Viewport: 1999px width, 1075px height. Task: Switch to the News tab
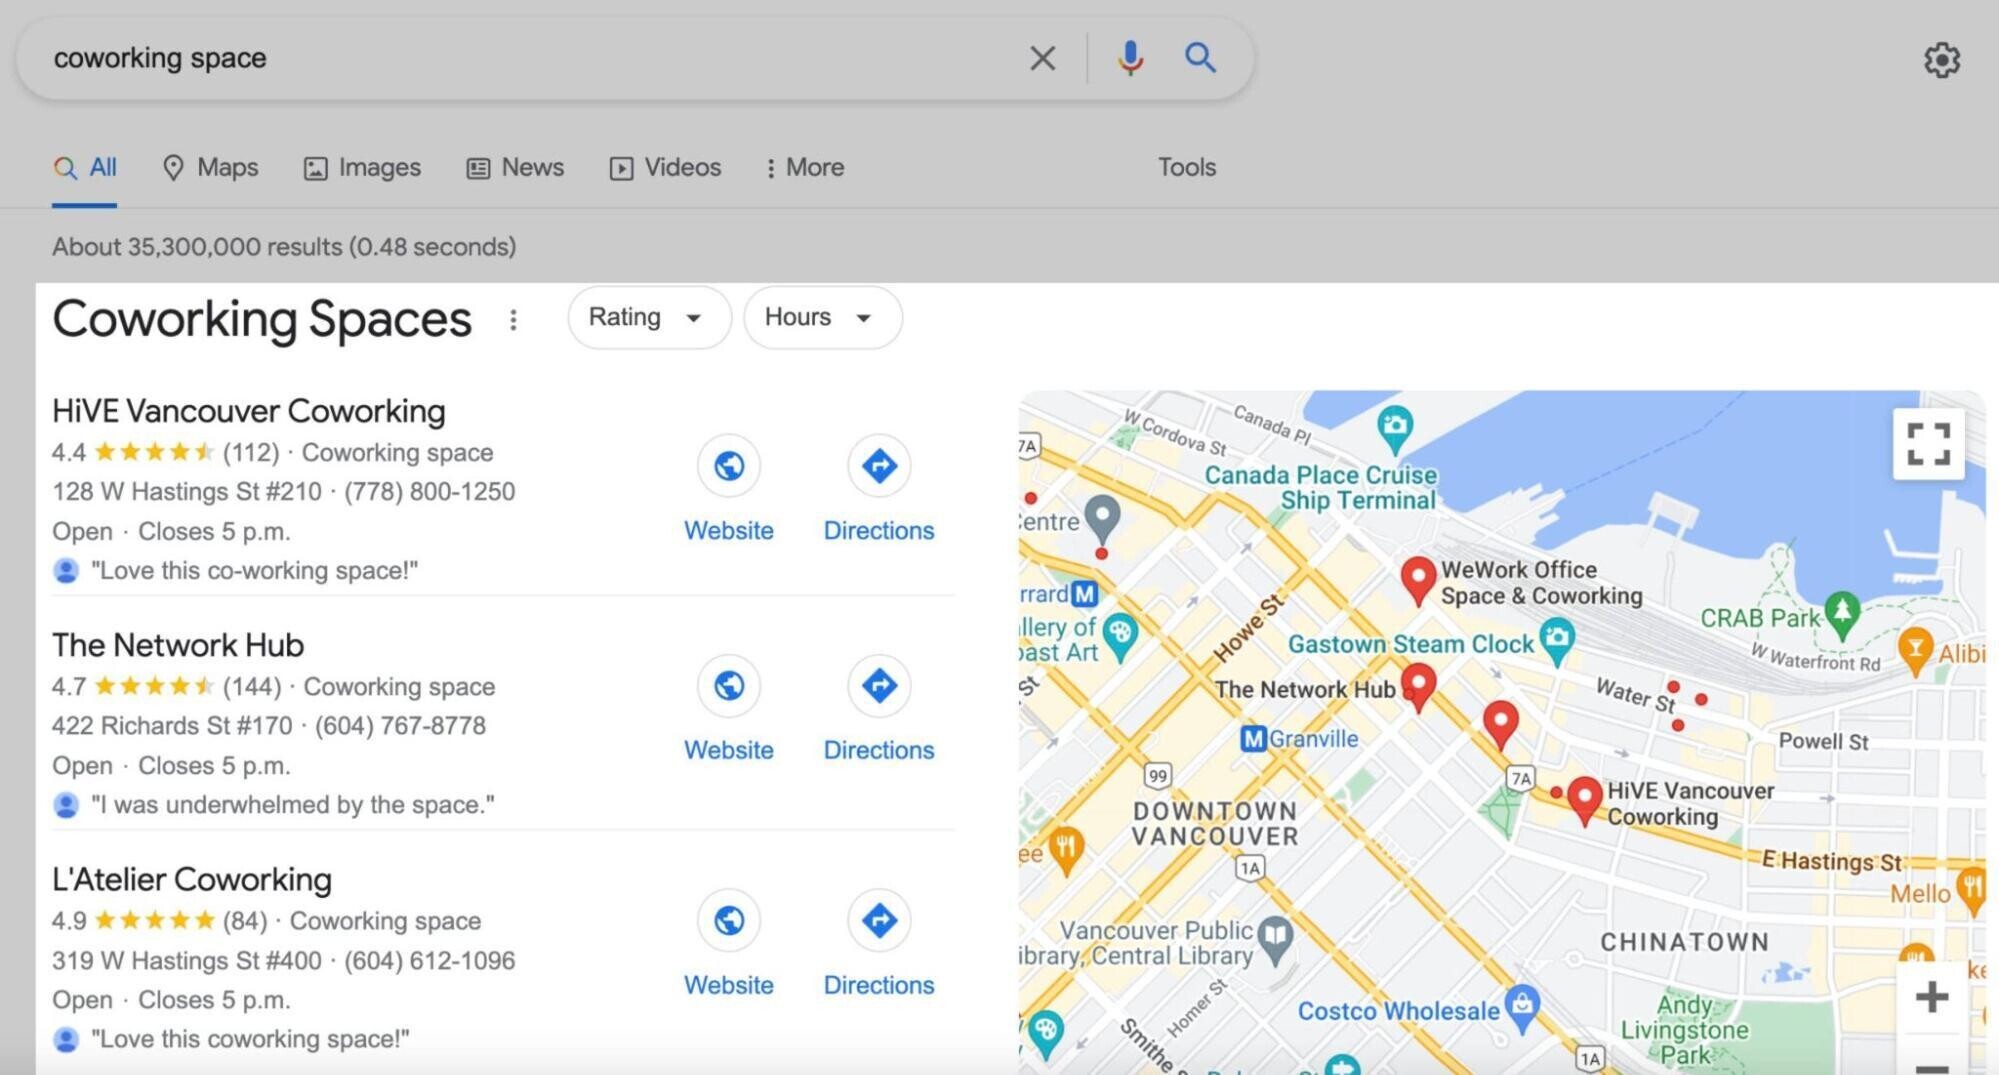[515, 168]
